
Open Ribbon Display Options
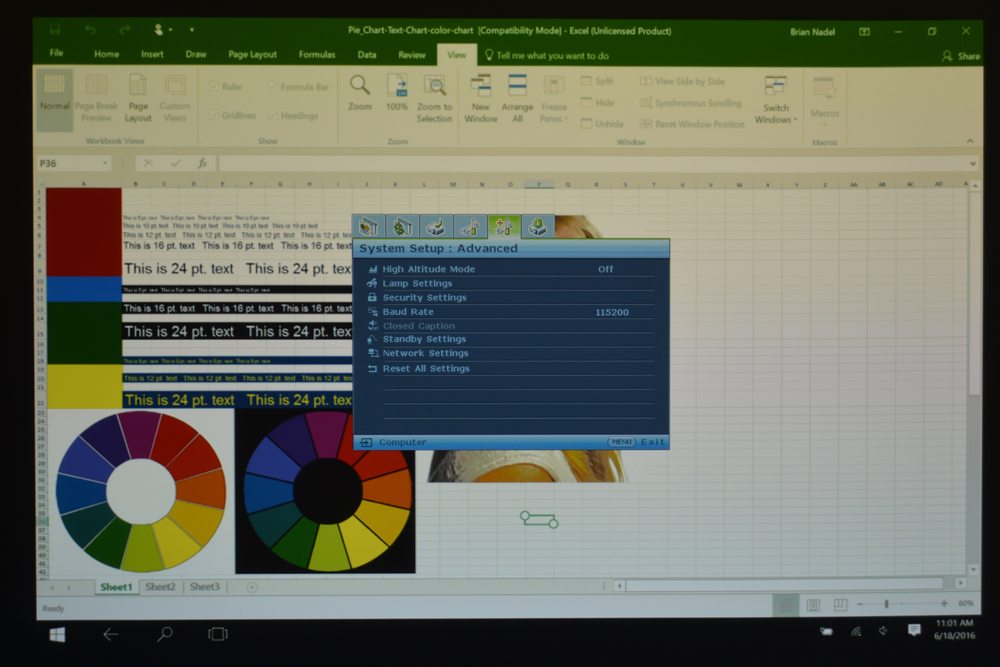[864, 31]
